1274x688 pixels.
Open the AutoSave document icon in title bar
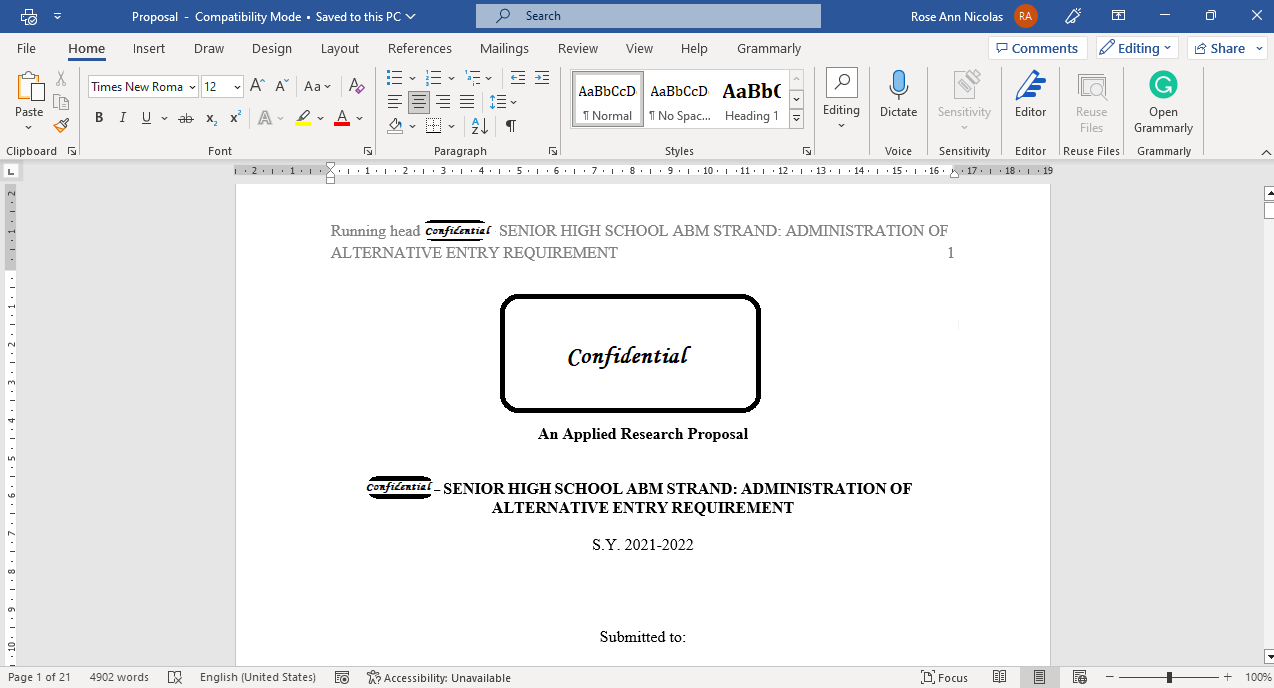pos(29,16)
